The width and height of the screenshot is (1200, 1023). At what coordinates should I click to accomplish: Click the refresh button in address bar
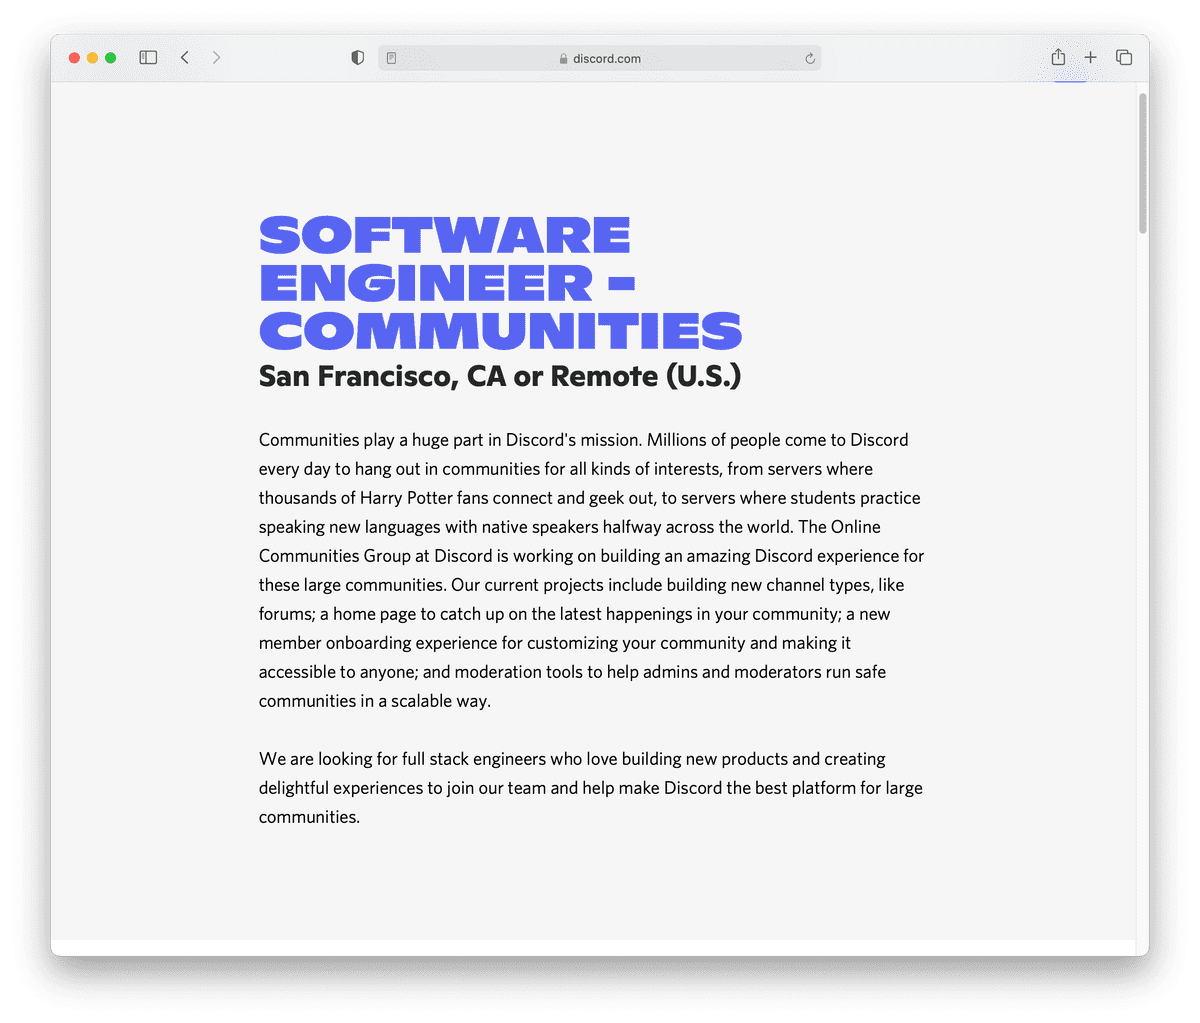809,58
